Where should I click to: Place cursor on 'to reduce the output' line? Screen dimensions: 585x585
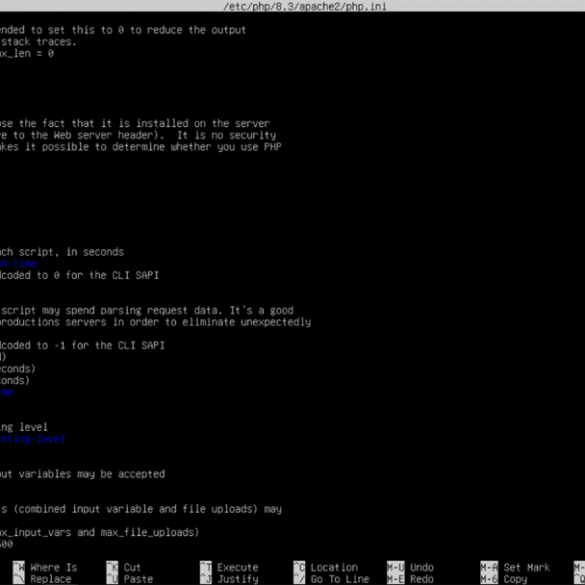coord(123,30)
